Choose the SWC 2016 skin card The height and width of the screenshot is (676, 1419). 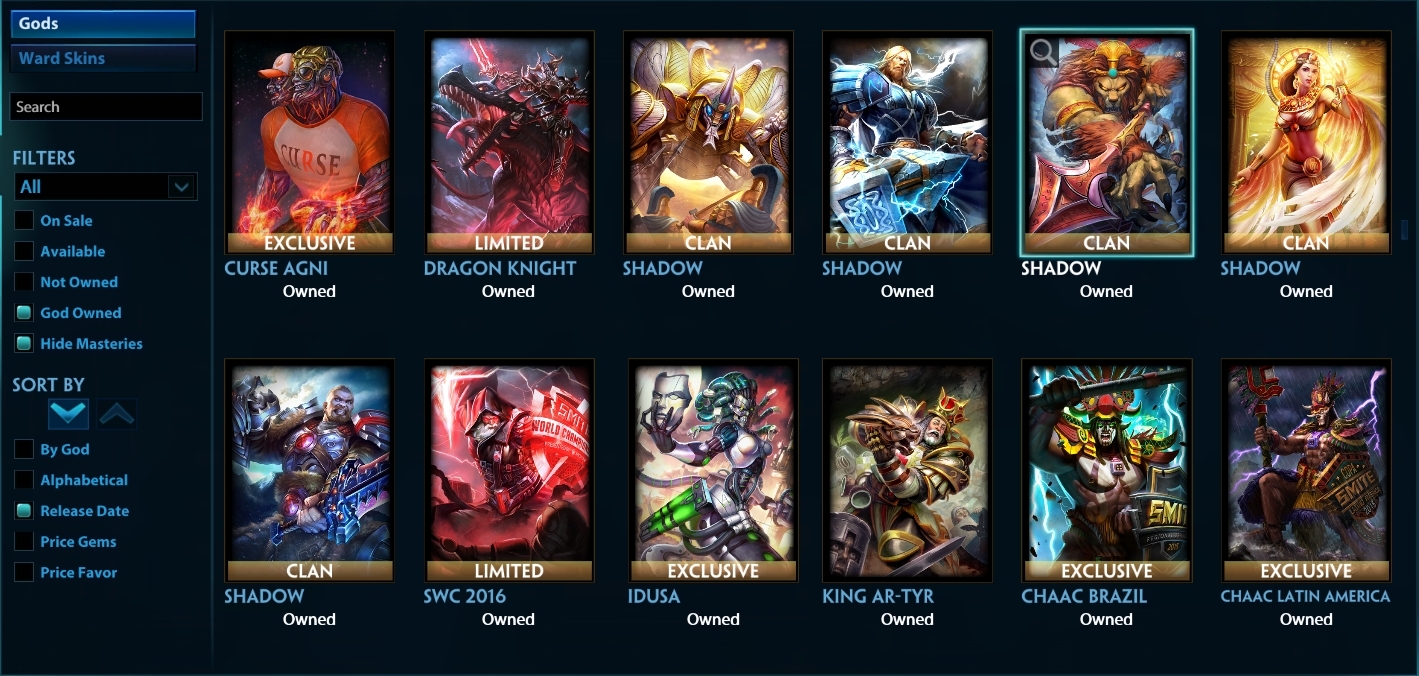click(509, 470)
